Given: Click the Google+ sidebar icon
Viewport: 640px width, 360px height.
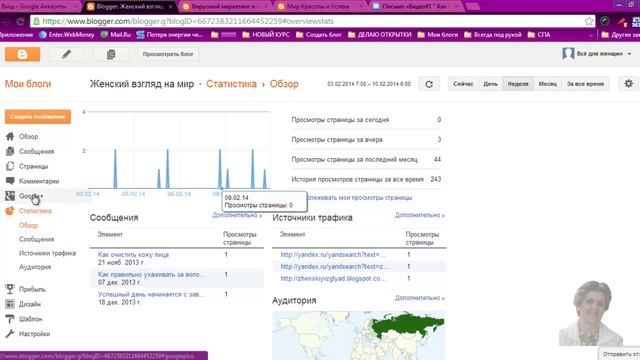Looking at the screenshot, I should coord(10,196).
